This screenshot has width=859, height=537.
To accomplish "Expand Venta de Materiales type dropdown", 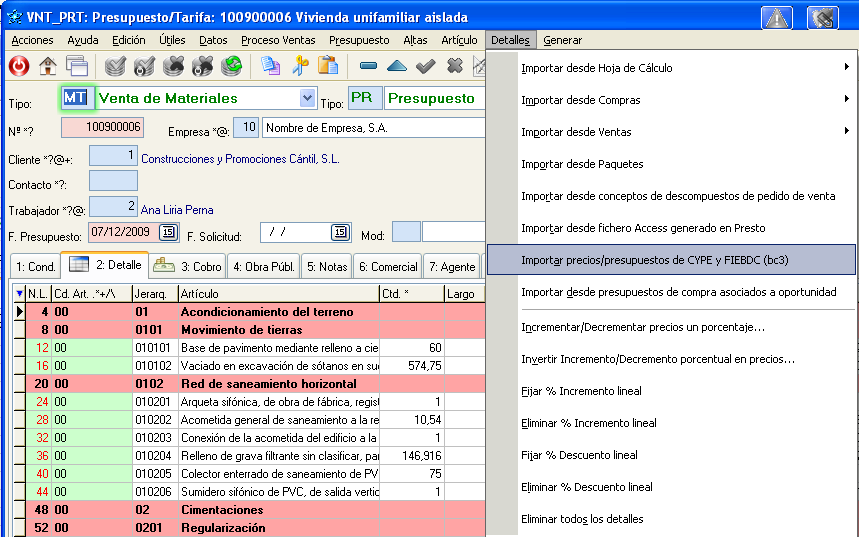I will point(308,99).
